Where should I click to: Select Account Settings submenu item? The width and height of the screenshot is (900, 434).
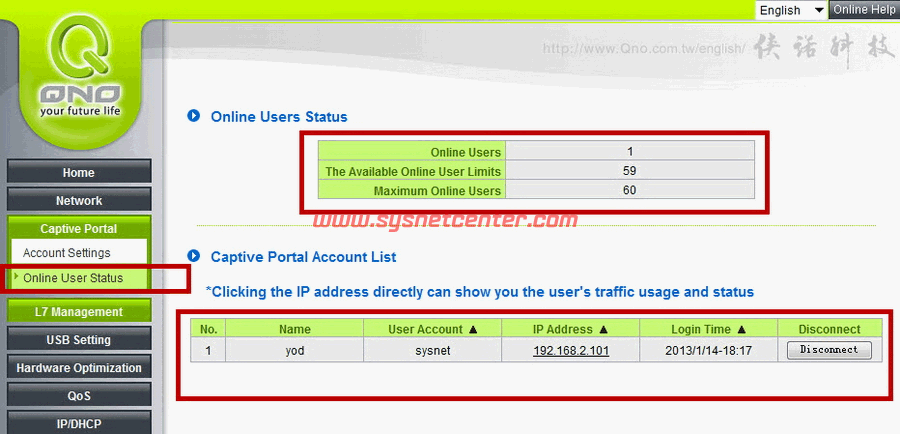(x=67, y=253)
